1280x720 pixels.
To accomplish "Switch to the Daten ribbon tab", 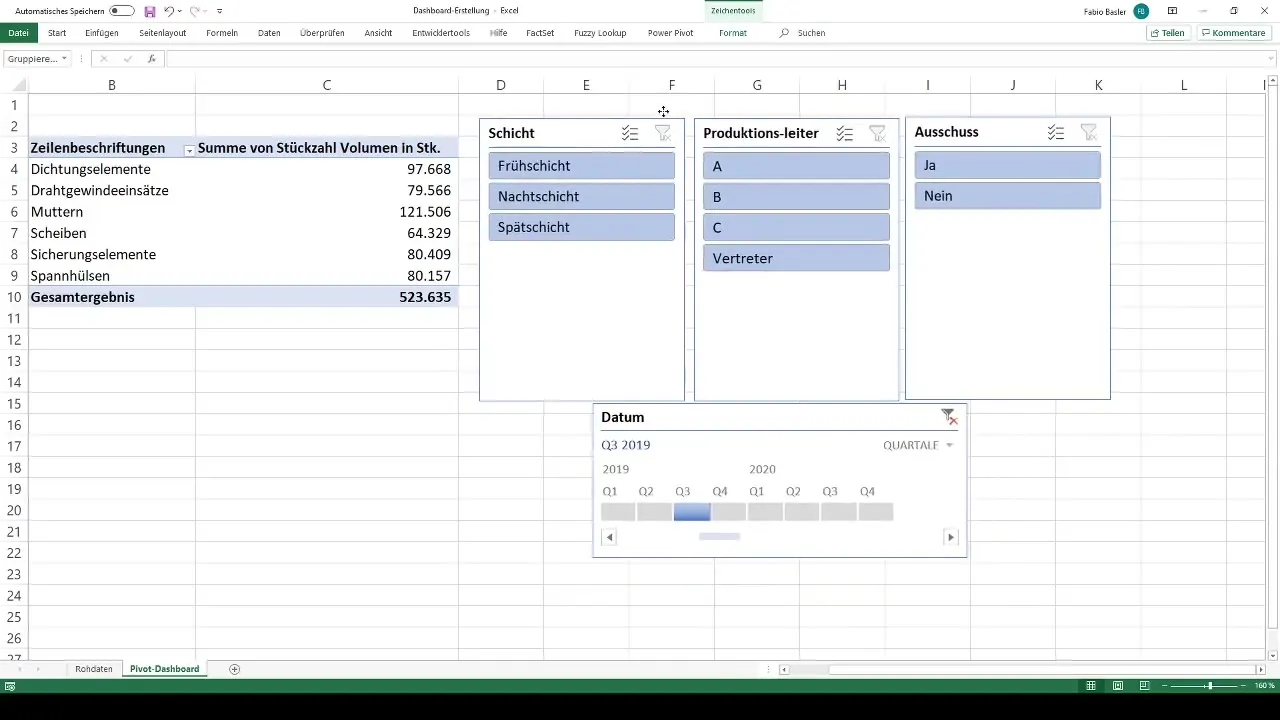I will (269, 33).
